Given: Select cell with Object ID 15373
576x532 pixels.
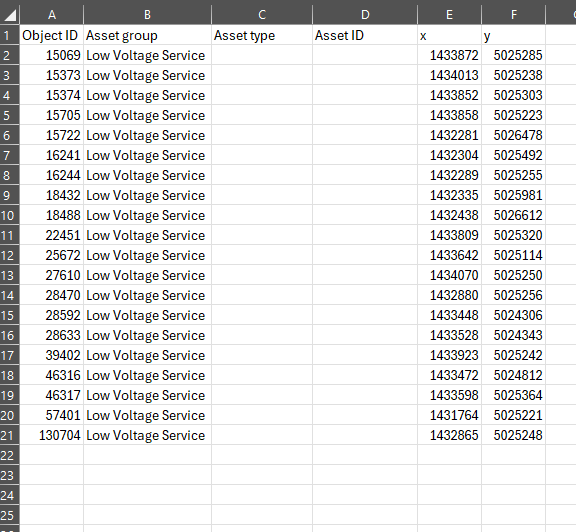Looking at the screenshot, I should pyautogui.click(x=51, y=75).
